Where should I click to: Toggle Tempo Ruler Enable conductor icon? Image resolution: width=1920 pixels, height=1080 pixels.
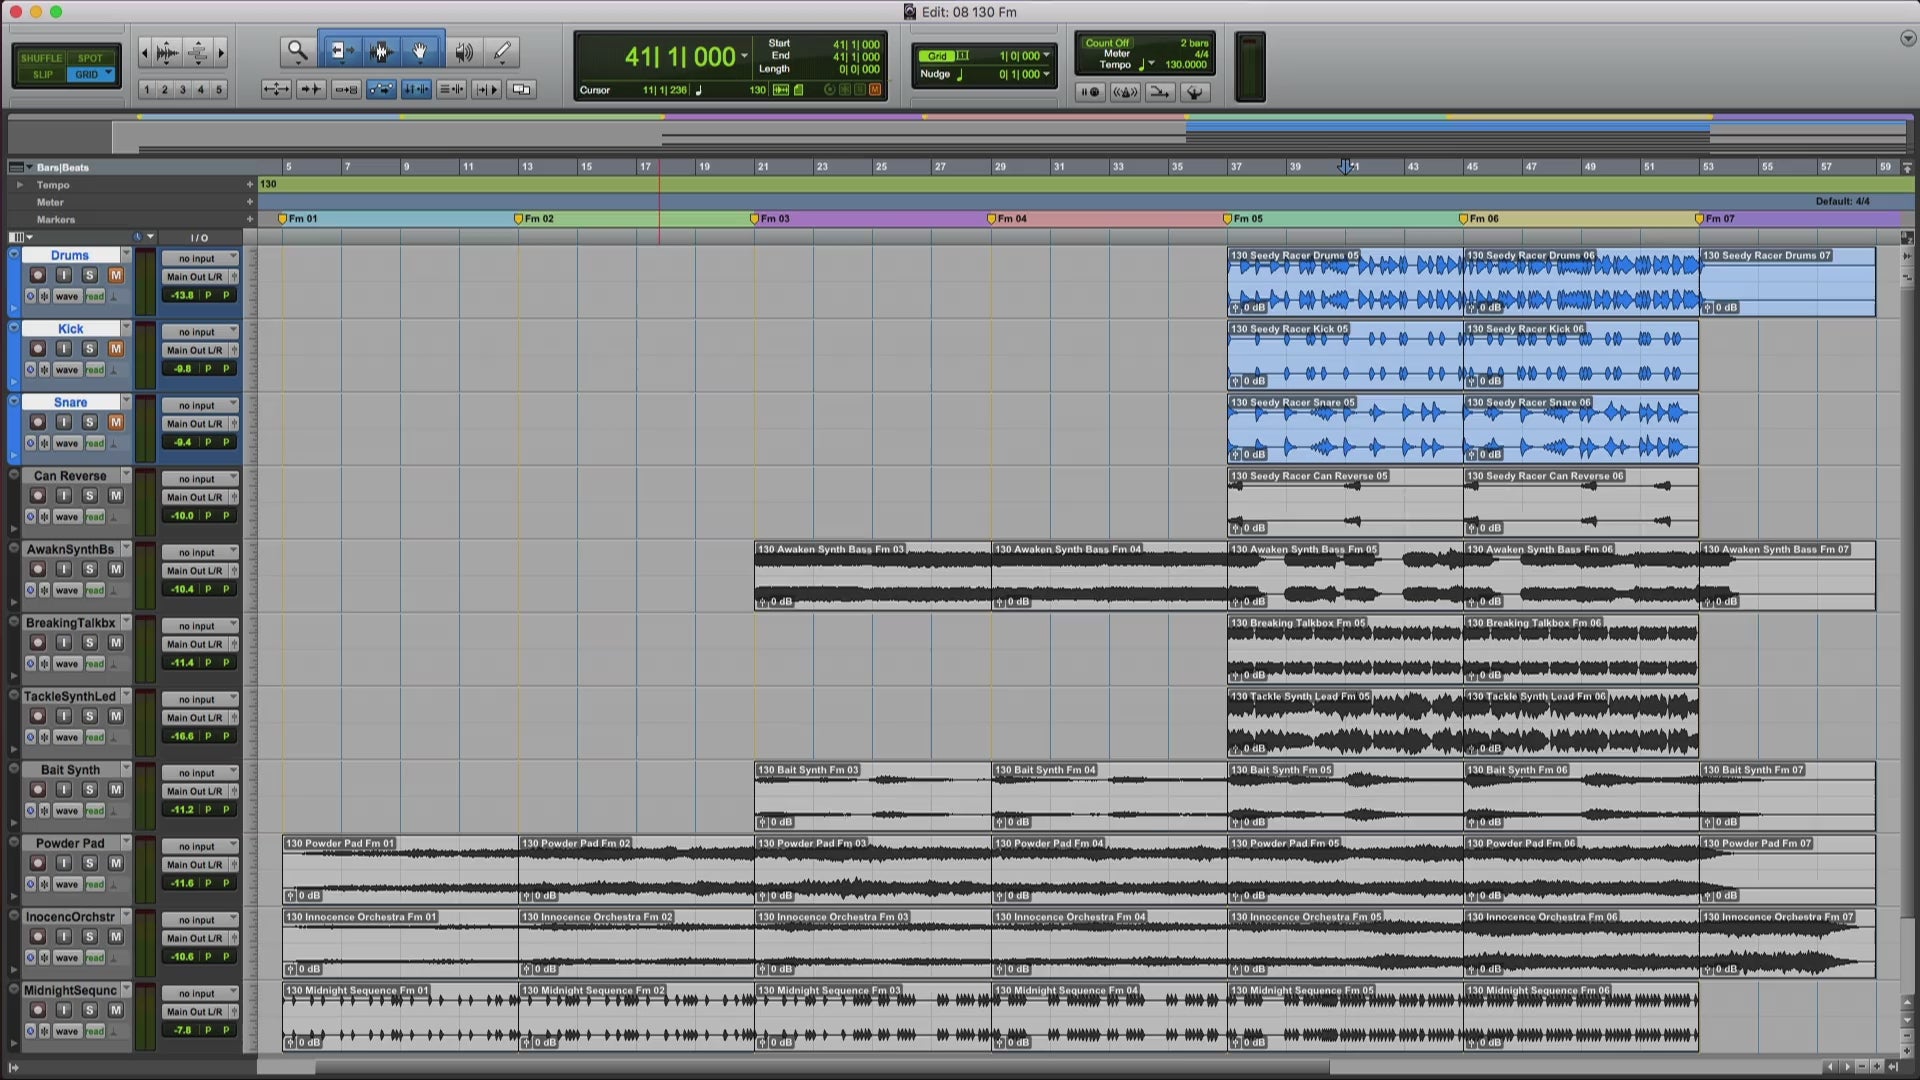(1194, 92)
